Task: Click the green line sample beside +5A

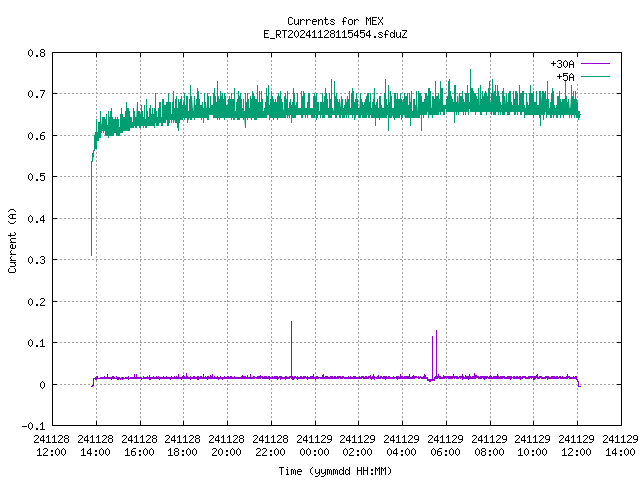Action: pyautogui.click(x=595, y=76)
